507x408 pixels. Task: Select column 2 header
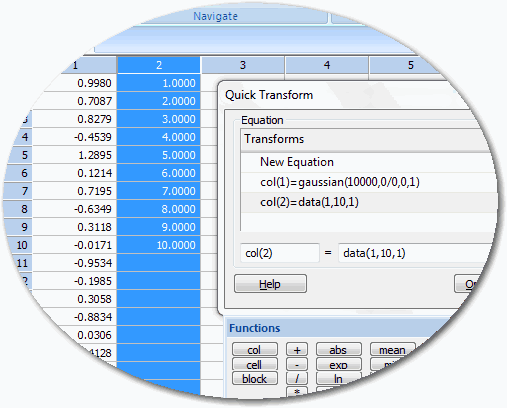159,65
